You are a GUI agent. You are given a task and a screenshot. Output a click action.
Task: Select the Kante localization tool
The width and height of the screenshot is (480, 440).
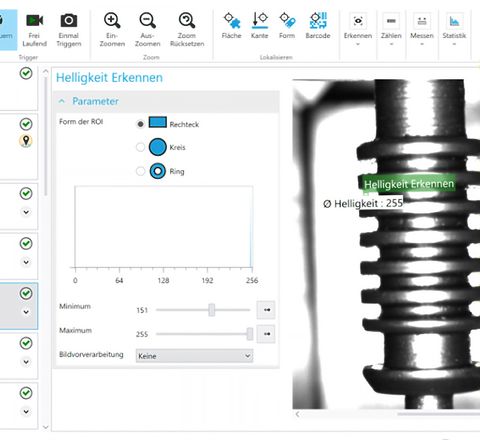coord(259,26)
